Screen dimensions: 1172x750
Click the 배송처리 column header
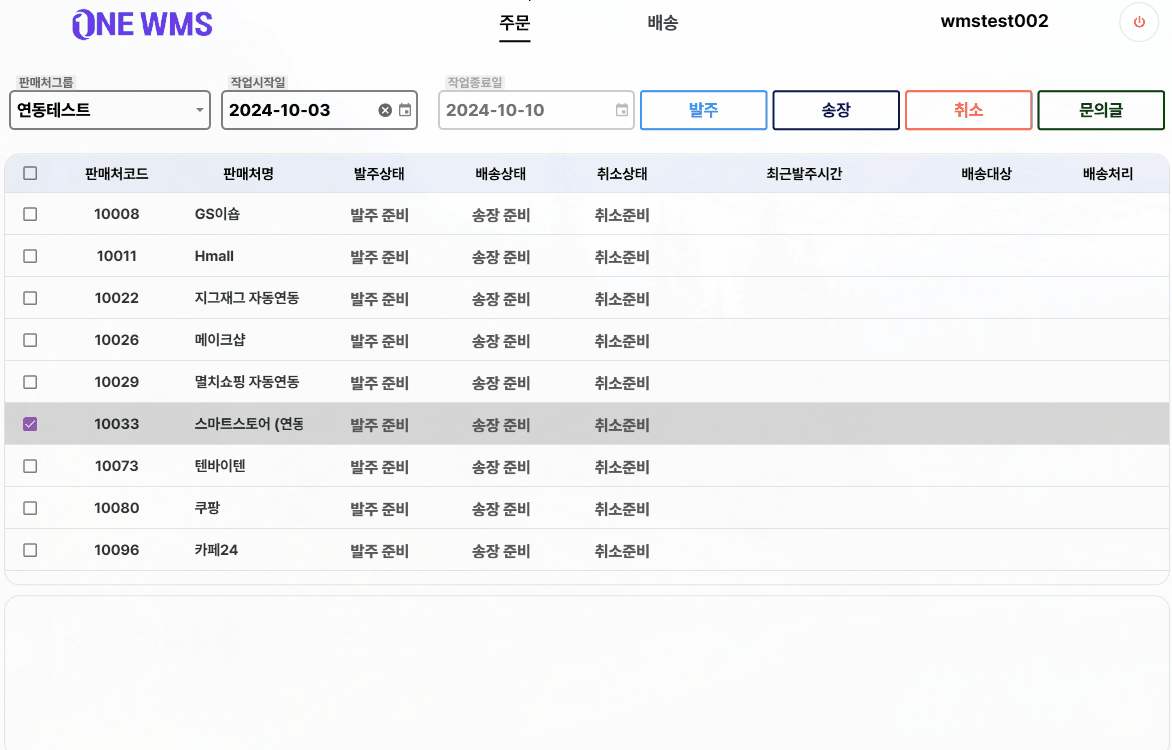[1108, 173]
